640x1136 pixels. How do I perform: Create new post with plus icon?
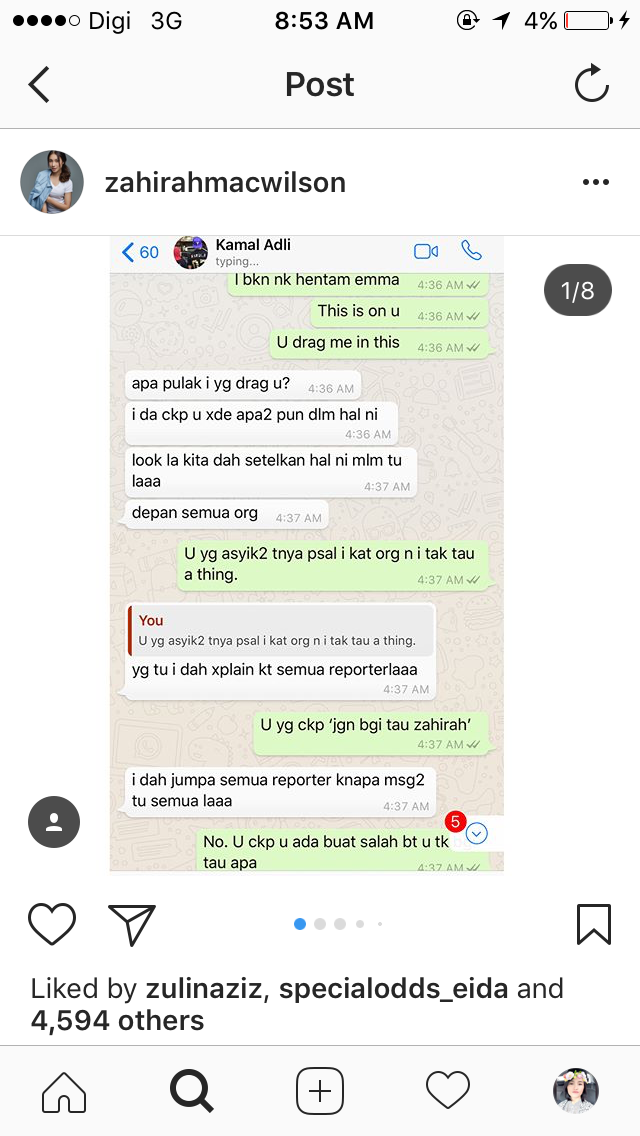click(x=320, y=1091)
